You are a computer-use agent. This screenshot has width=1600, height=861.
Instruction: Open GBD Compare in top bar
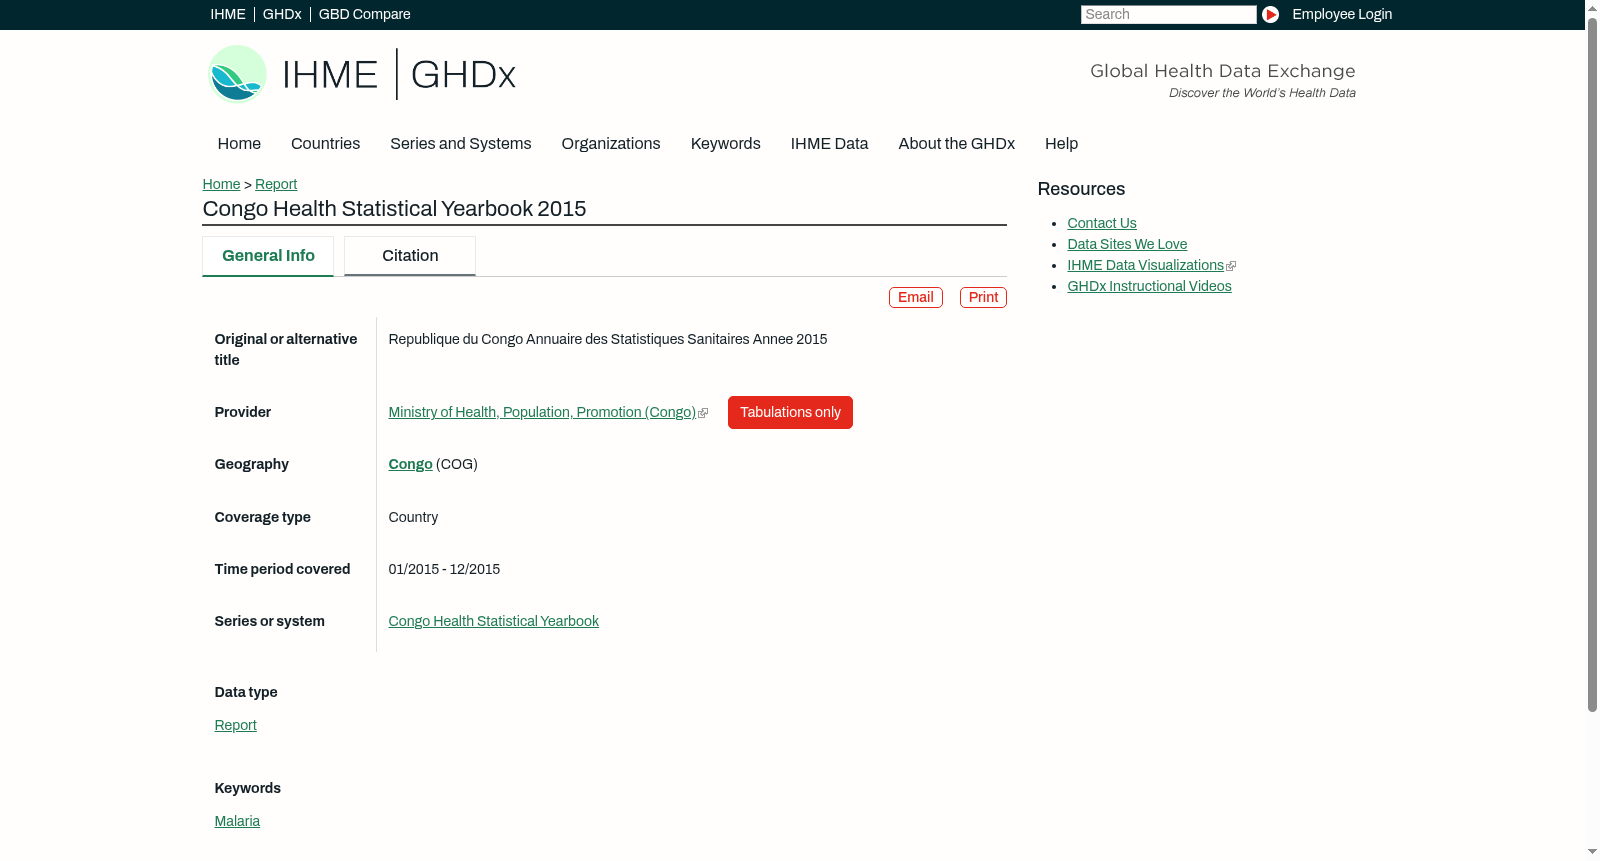365,14
